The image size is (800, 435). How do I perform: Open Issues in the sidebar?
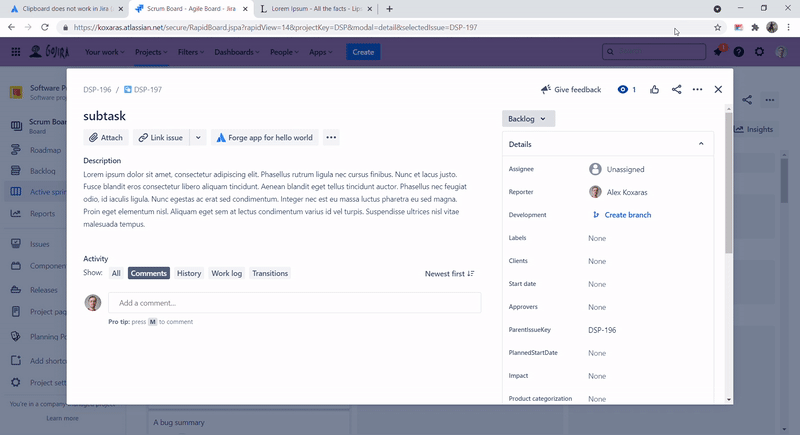[39, 244]
